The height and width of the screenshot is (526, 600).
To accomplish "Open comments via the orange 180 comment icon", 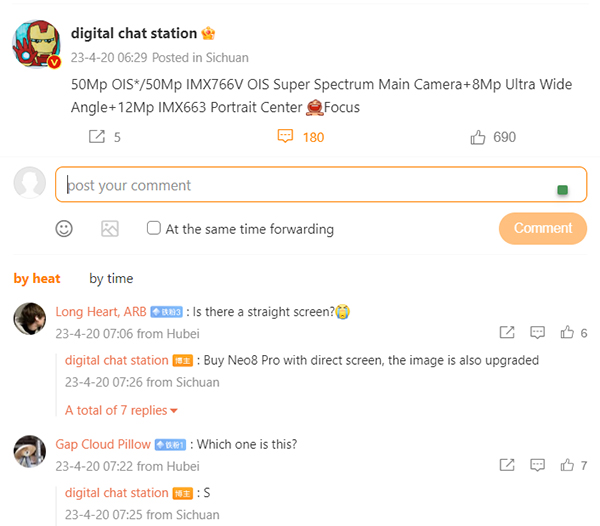I will (x=285, y=136).
